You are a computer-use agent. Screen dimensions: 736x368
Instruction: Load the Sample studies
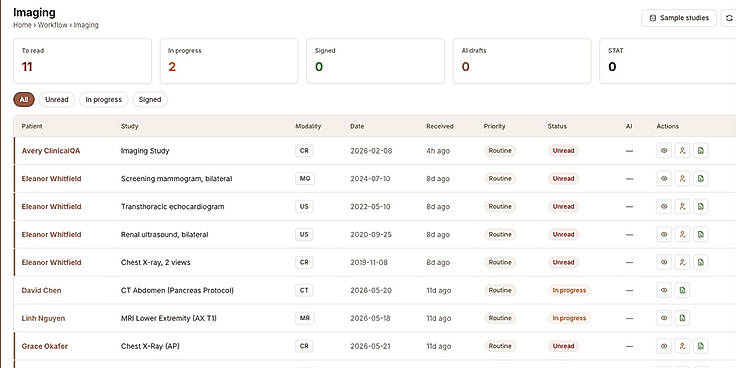pos(679,18)
